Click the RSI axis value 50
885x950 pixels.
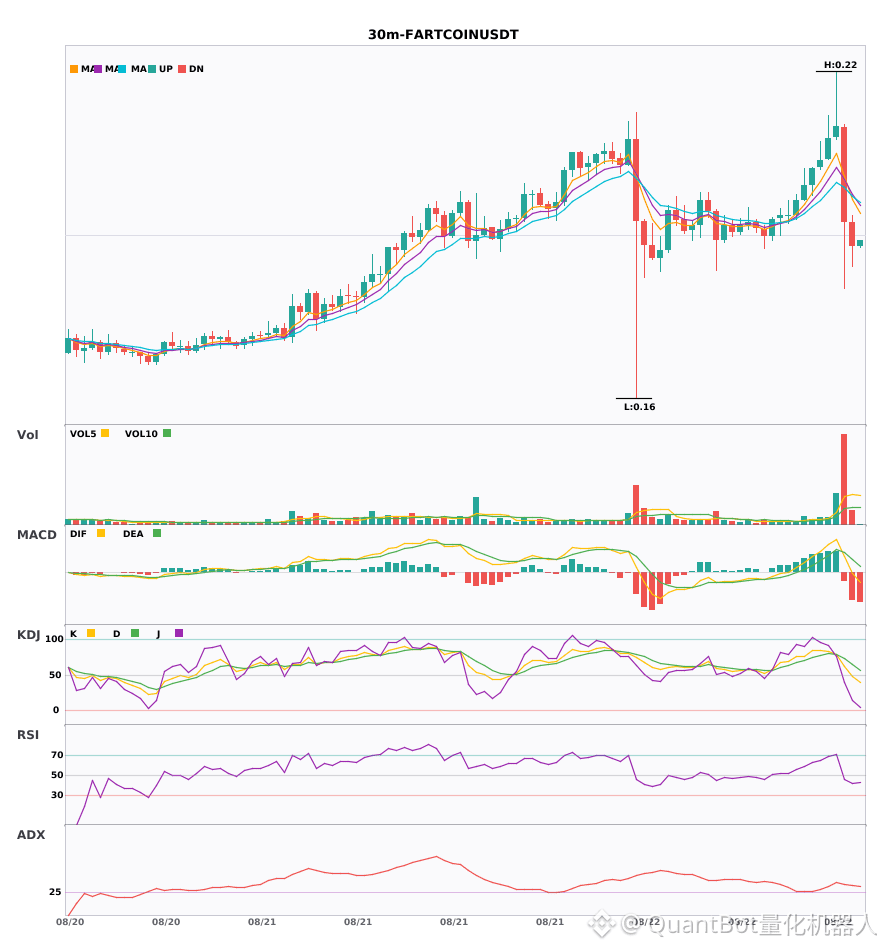click(57, 775)
